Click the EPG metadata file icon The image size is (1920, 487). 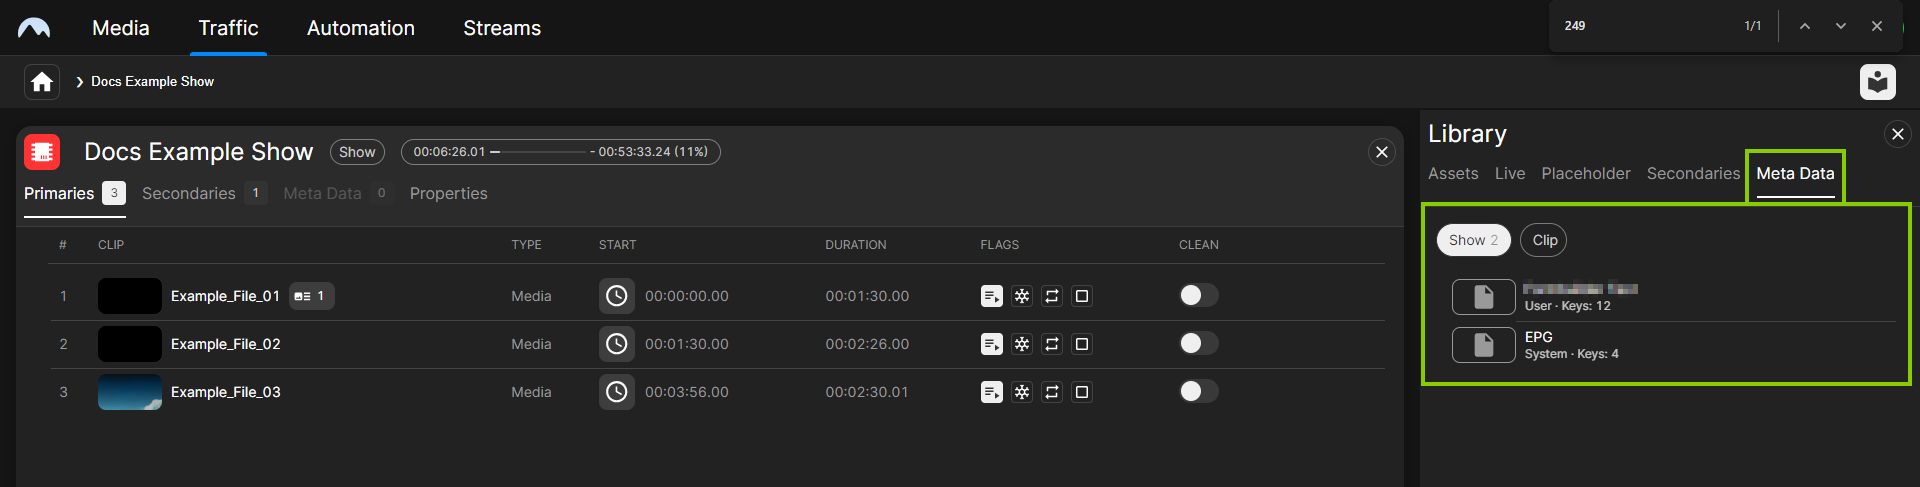pos(1483,345)
